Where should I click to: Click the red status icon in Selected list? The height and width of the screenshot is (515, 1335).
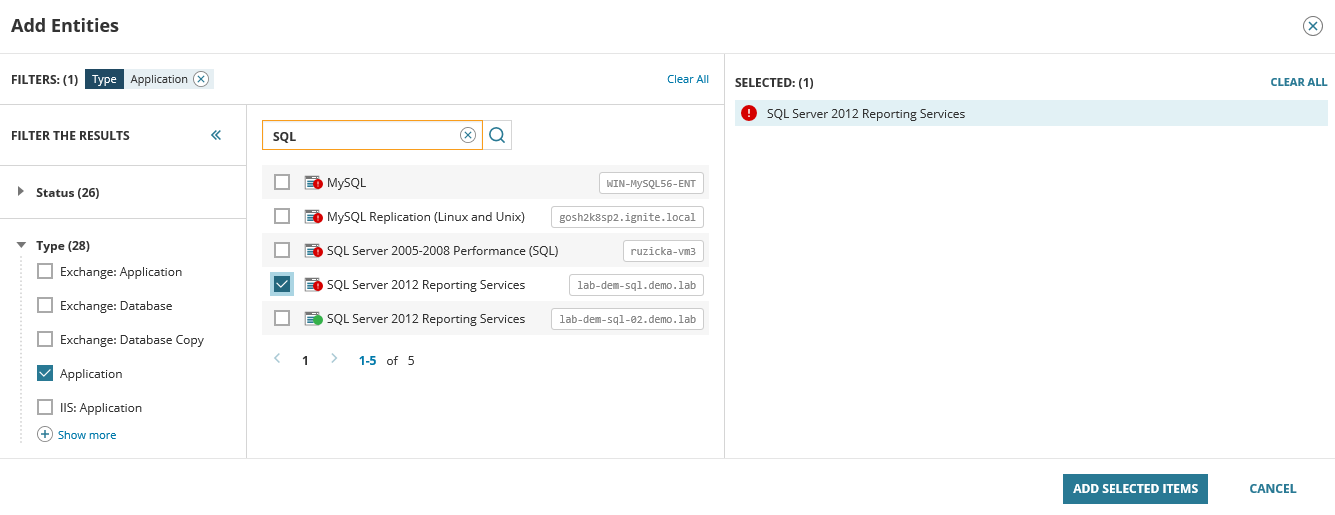[748, 114]
